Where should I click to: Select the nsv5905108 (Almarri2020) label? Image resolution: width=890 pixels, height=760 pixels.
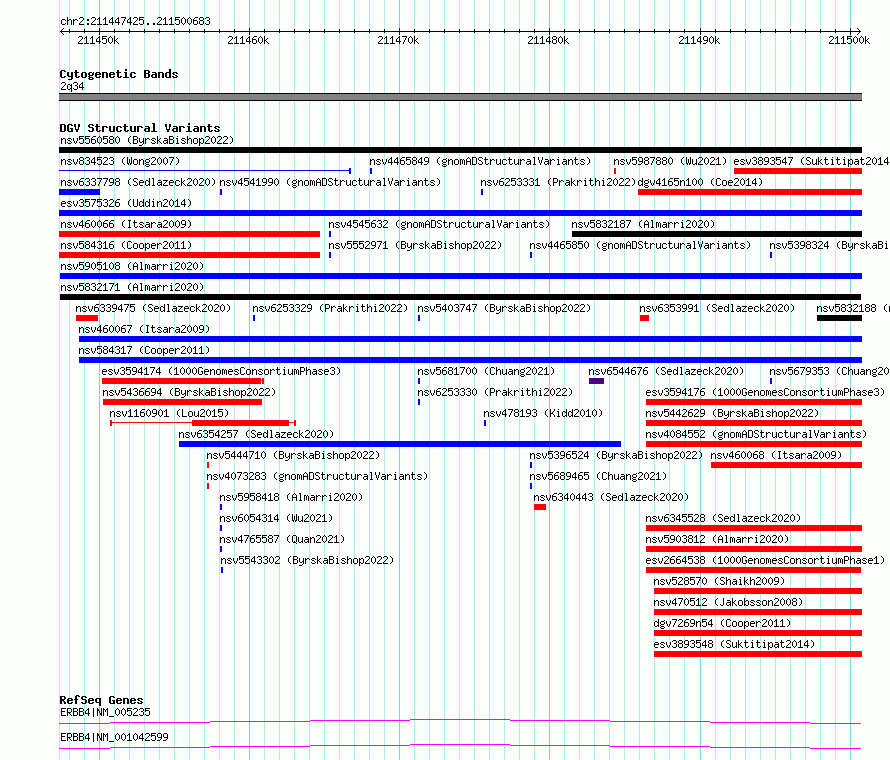pos(132,266)
